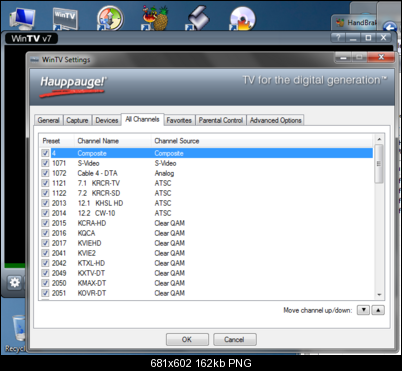Switch to the Capture tab
Image resolution: width=402 pixels, height=371 pixels.
point(77,120)
